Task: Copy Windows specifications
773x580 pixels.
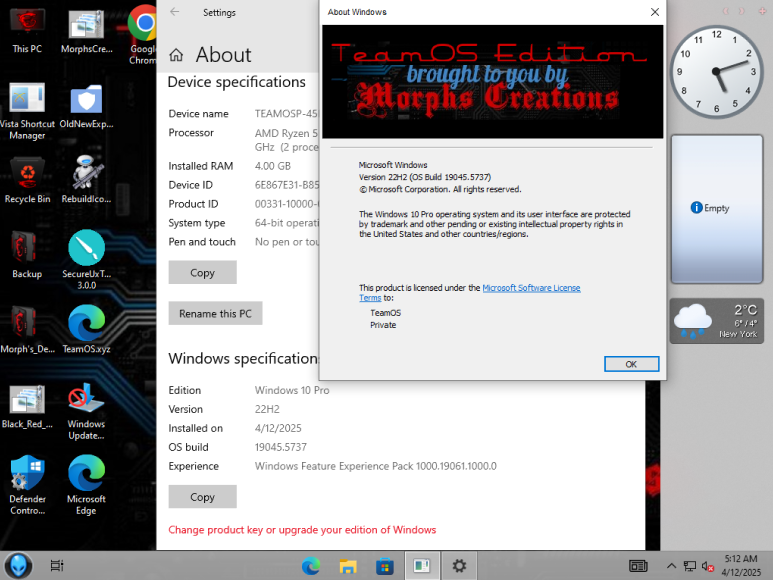Action: (203, 497)
